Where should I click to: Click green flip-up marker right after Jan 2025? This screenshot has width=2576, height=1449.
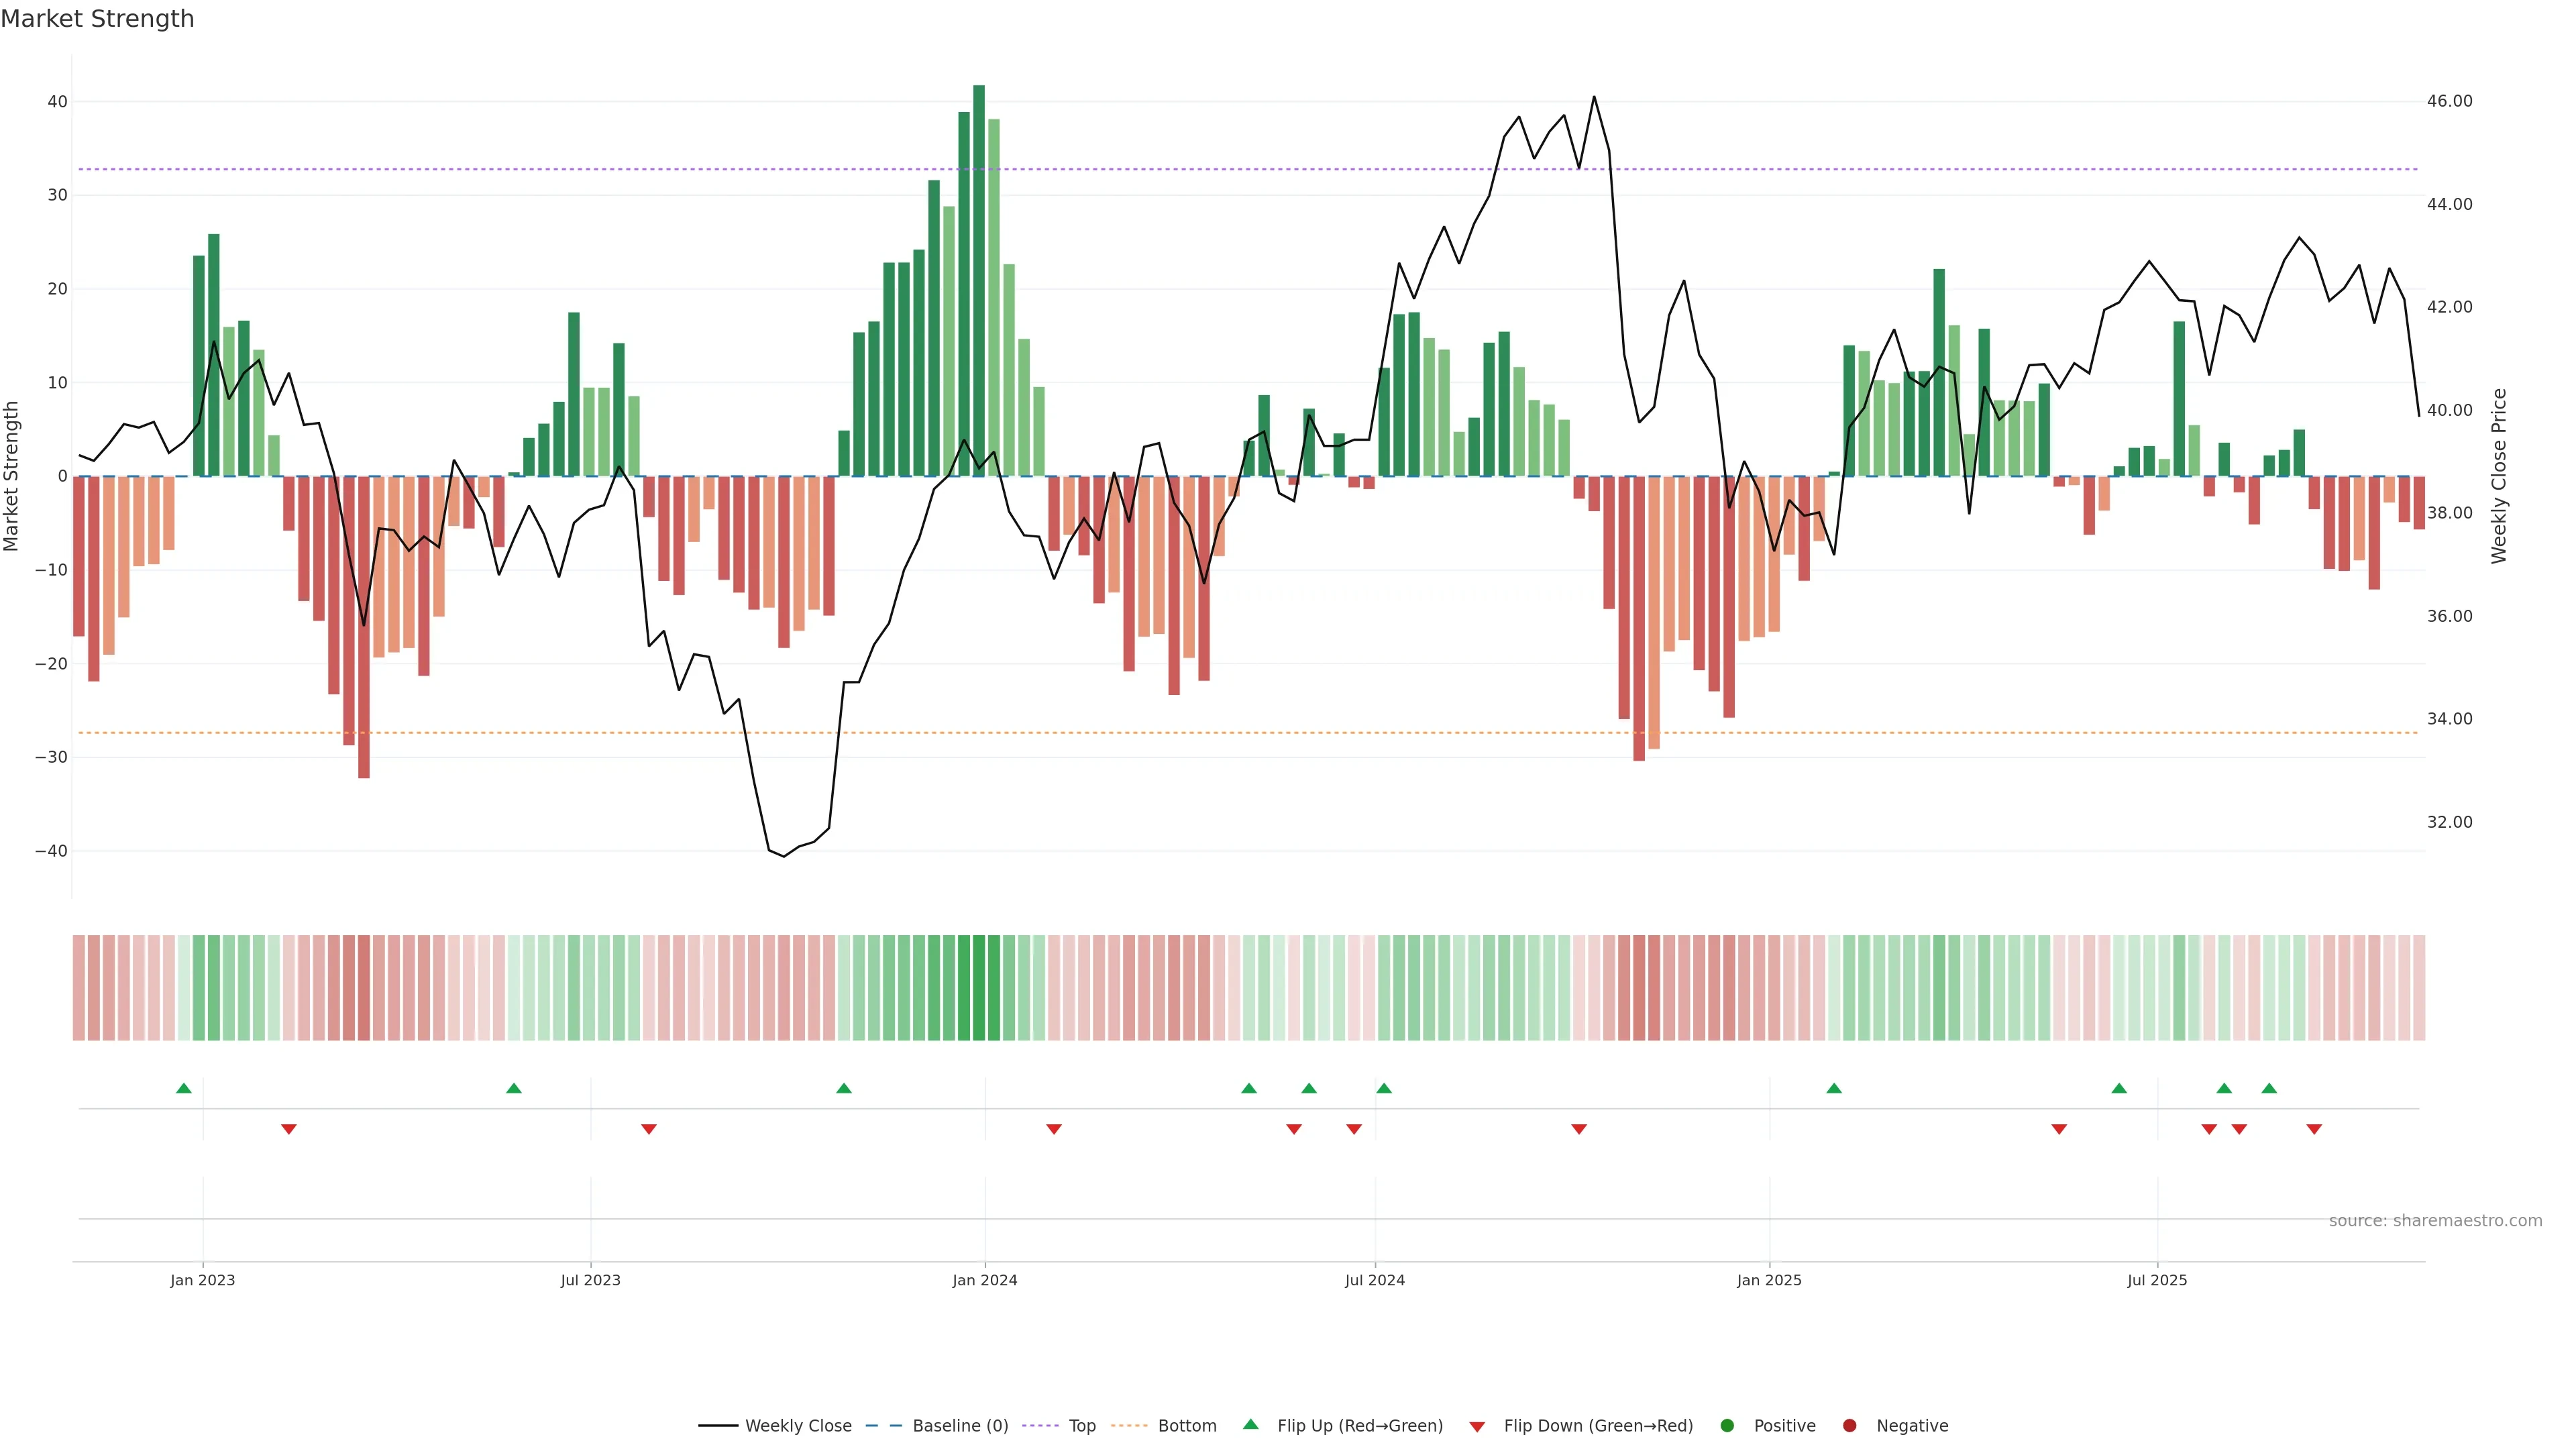pyautogui.click(x=1834, y=1088)
